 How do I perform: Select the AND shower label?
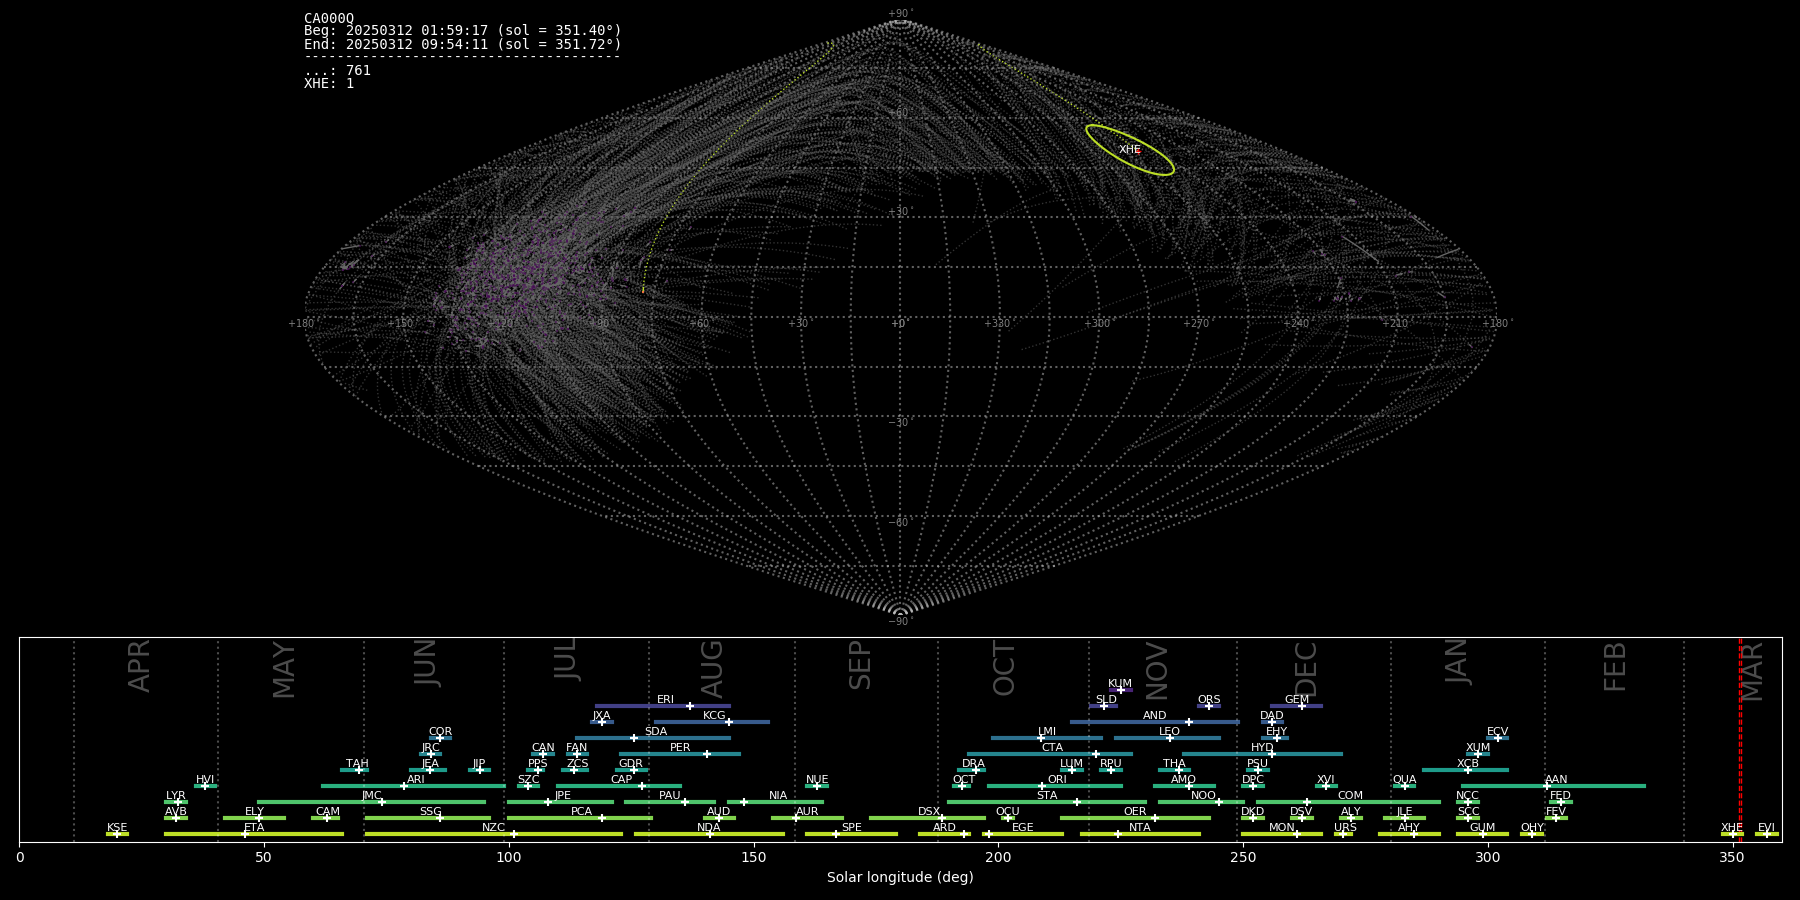[1155, 716]
